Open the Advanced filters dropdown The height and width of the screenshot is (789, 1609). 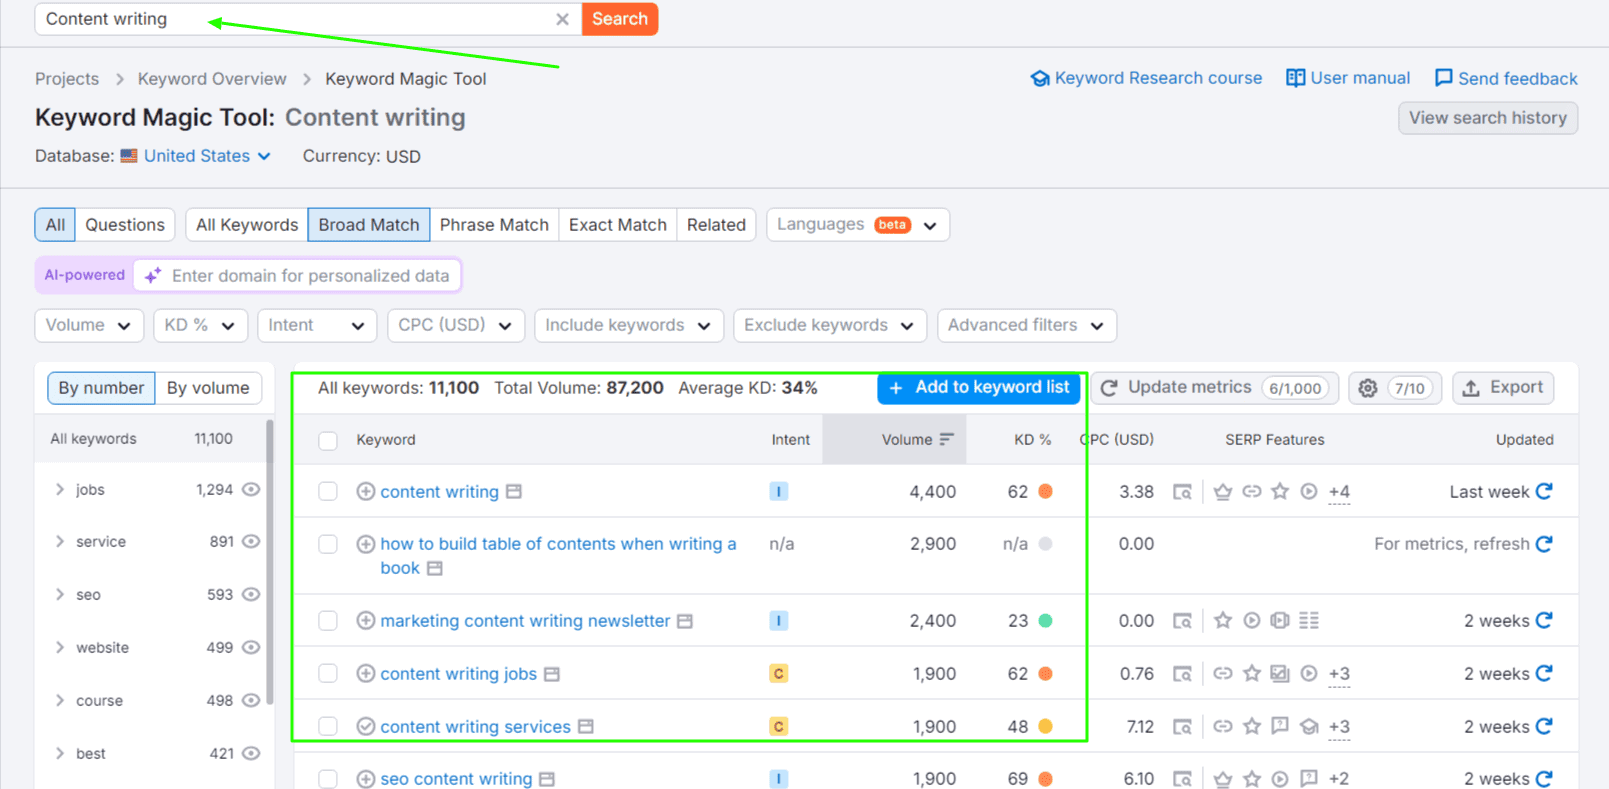[x=1027, y=325]
